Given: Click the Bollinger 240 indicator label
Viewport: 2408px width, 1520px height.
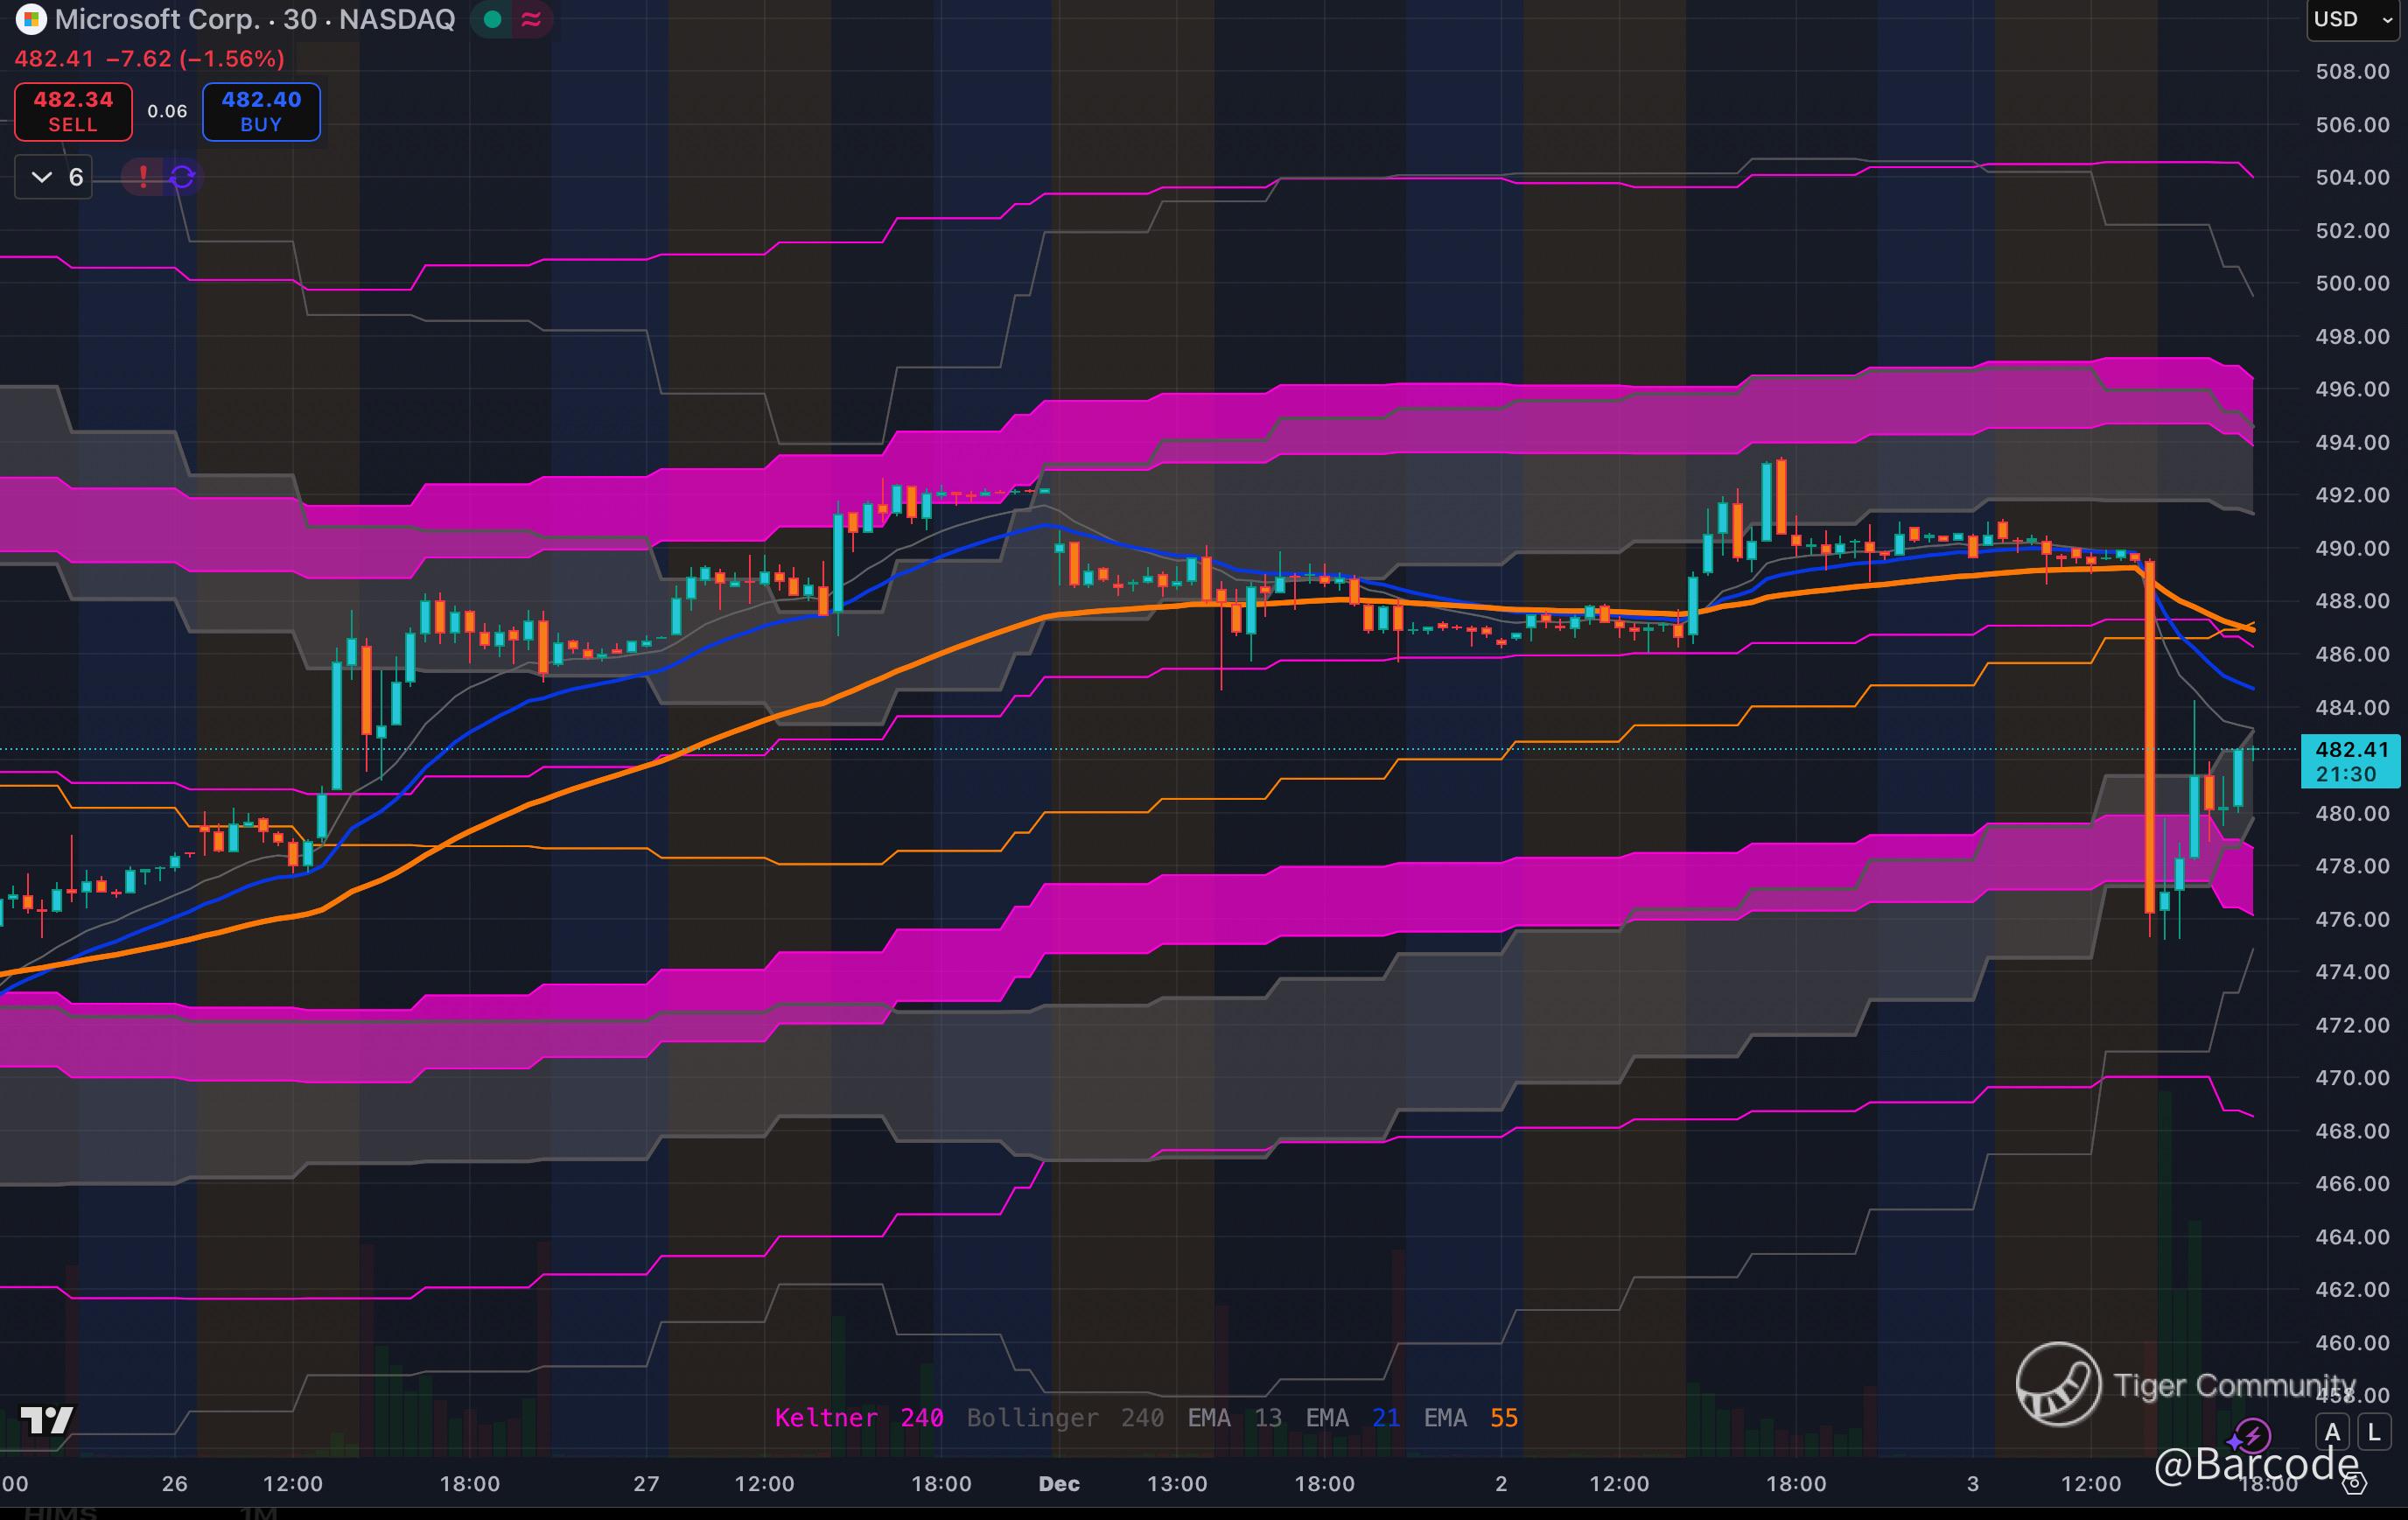Looking at the screenshot, I should click(x=1064, y=1418).
